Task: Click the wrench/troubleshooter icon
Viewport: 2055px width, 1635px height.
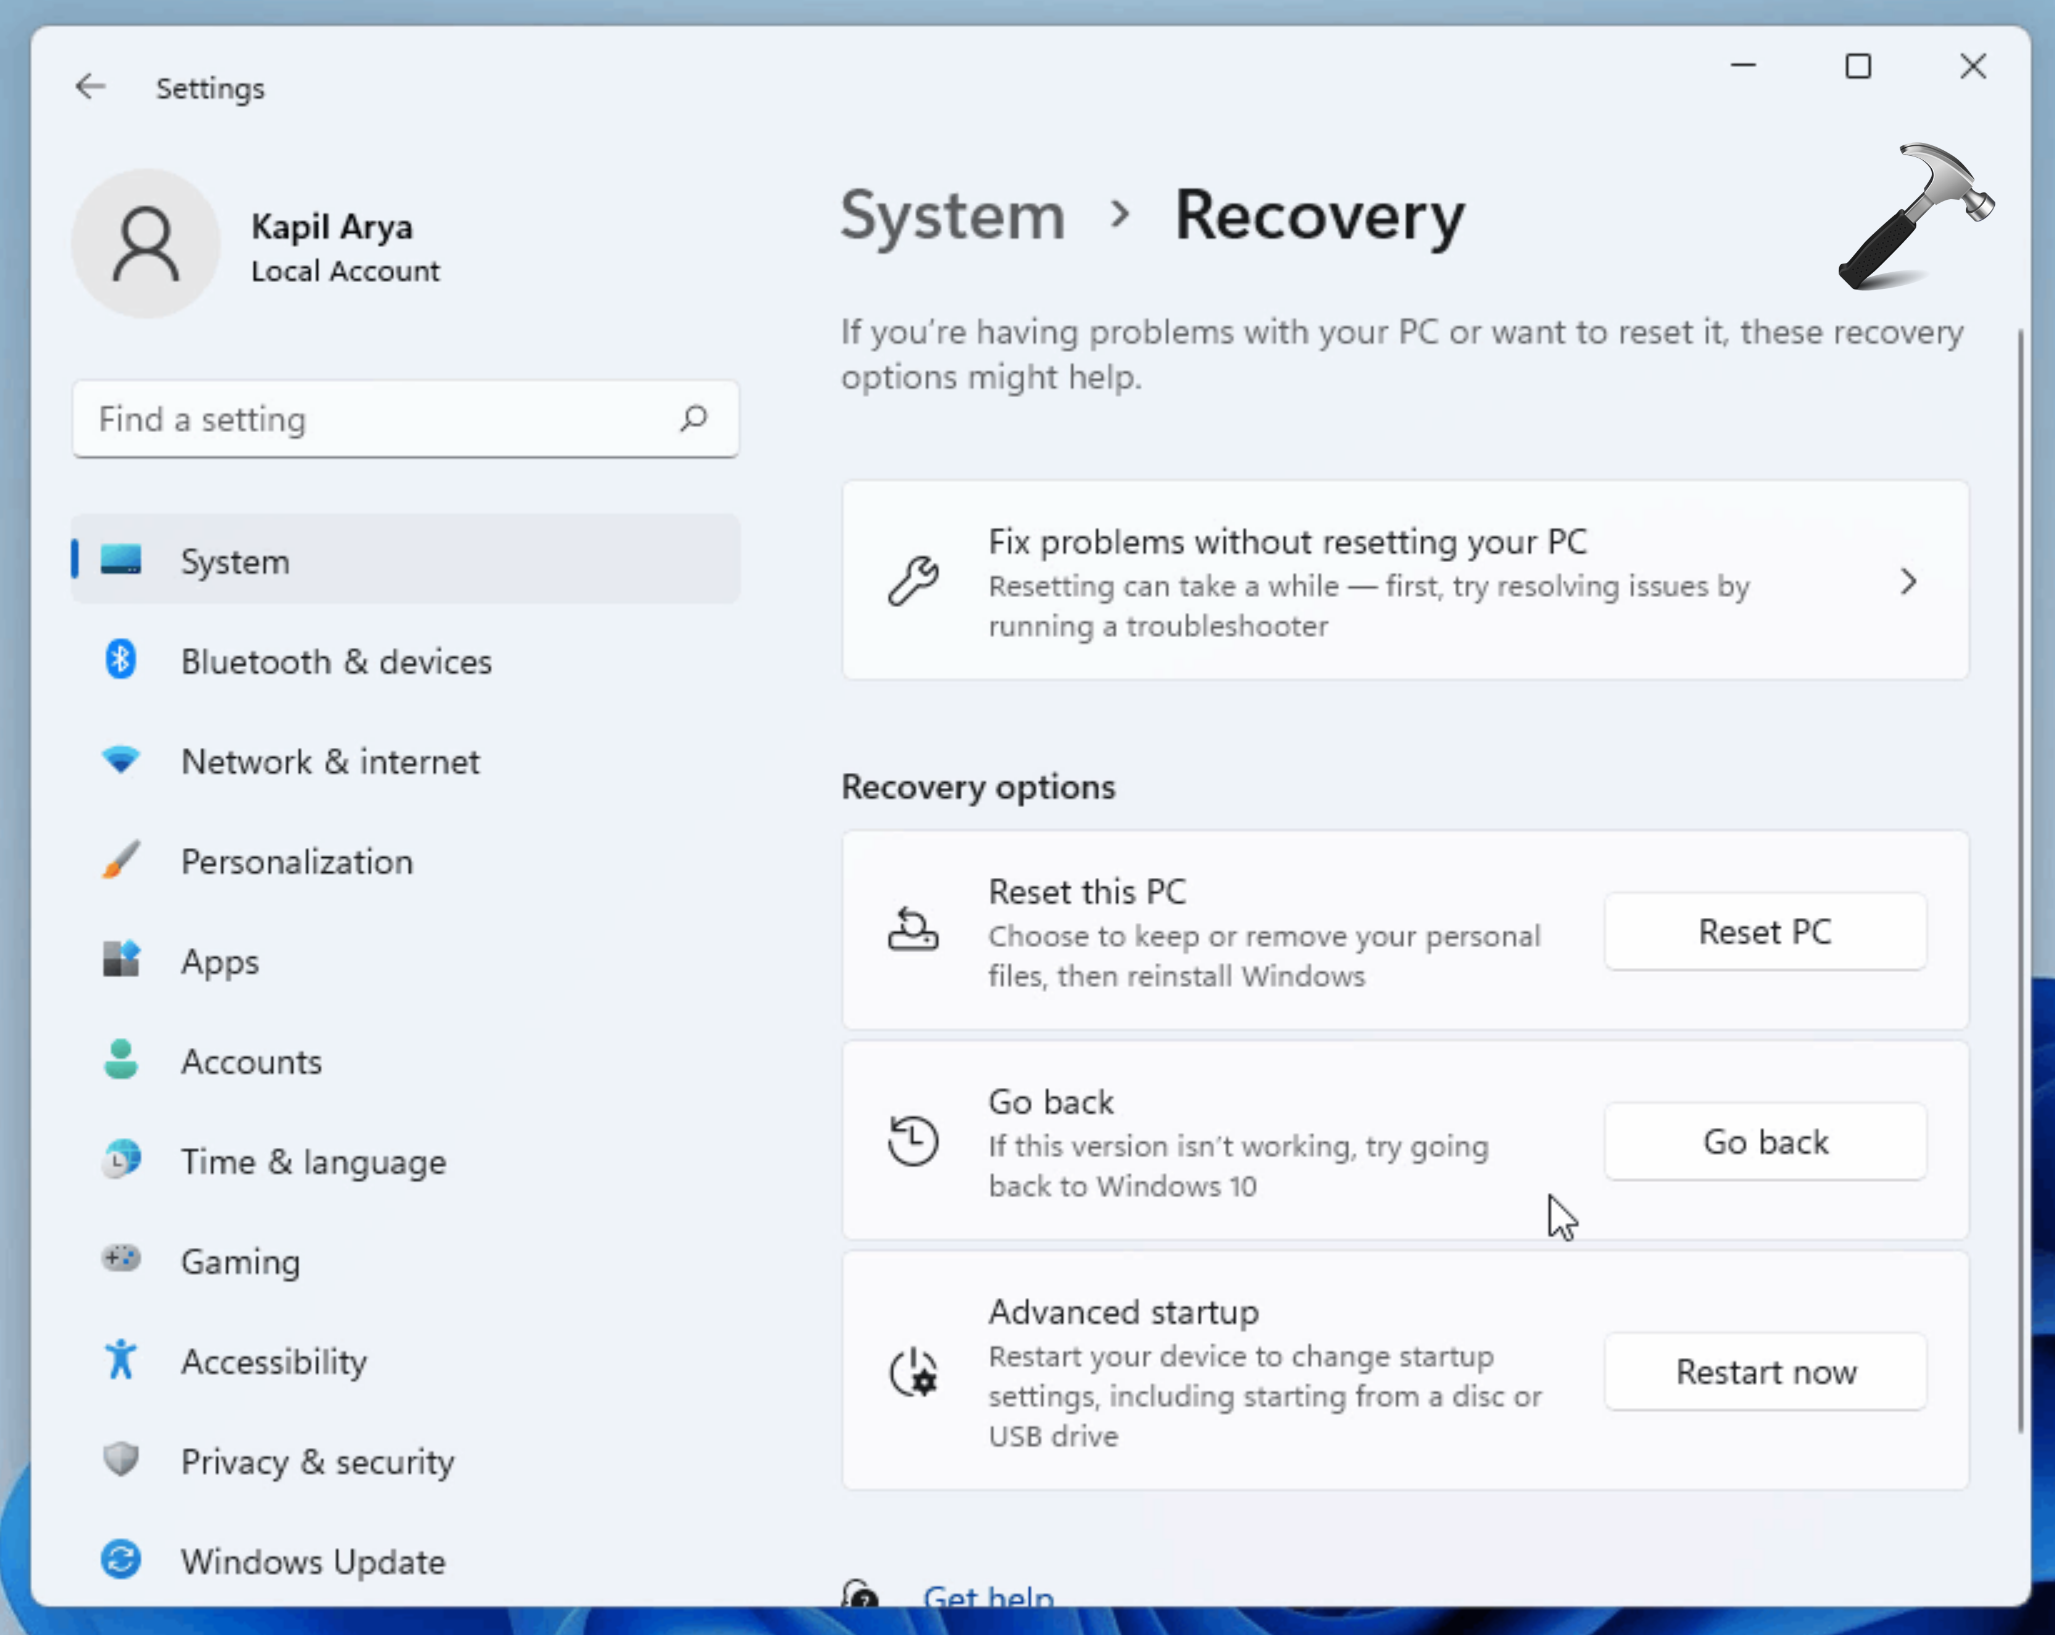Action: point(911,581)
